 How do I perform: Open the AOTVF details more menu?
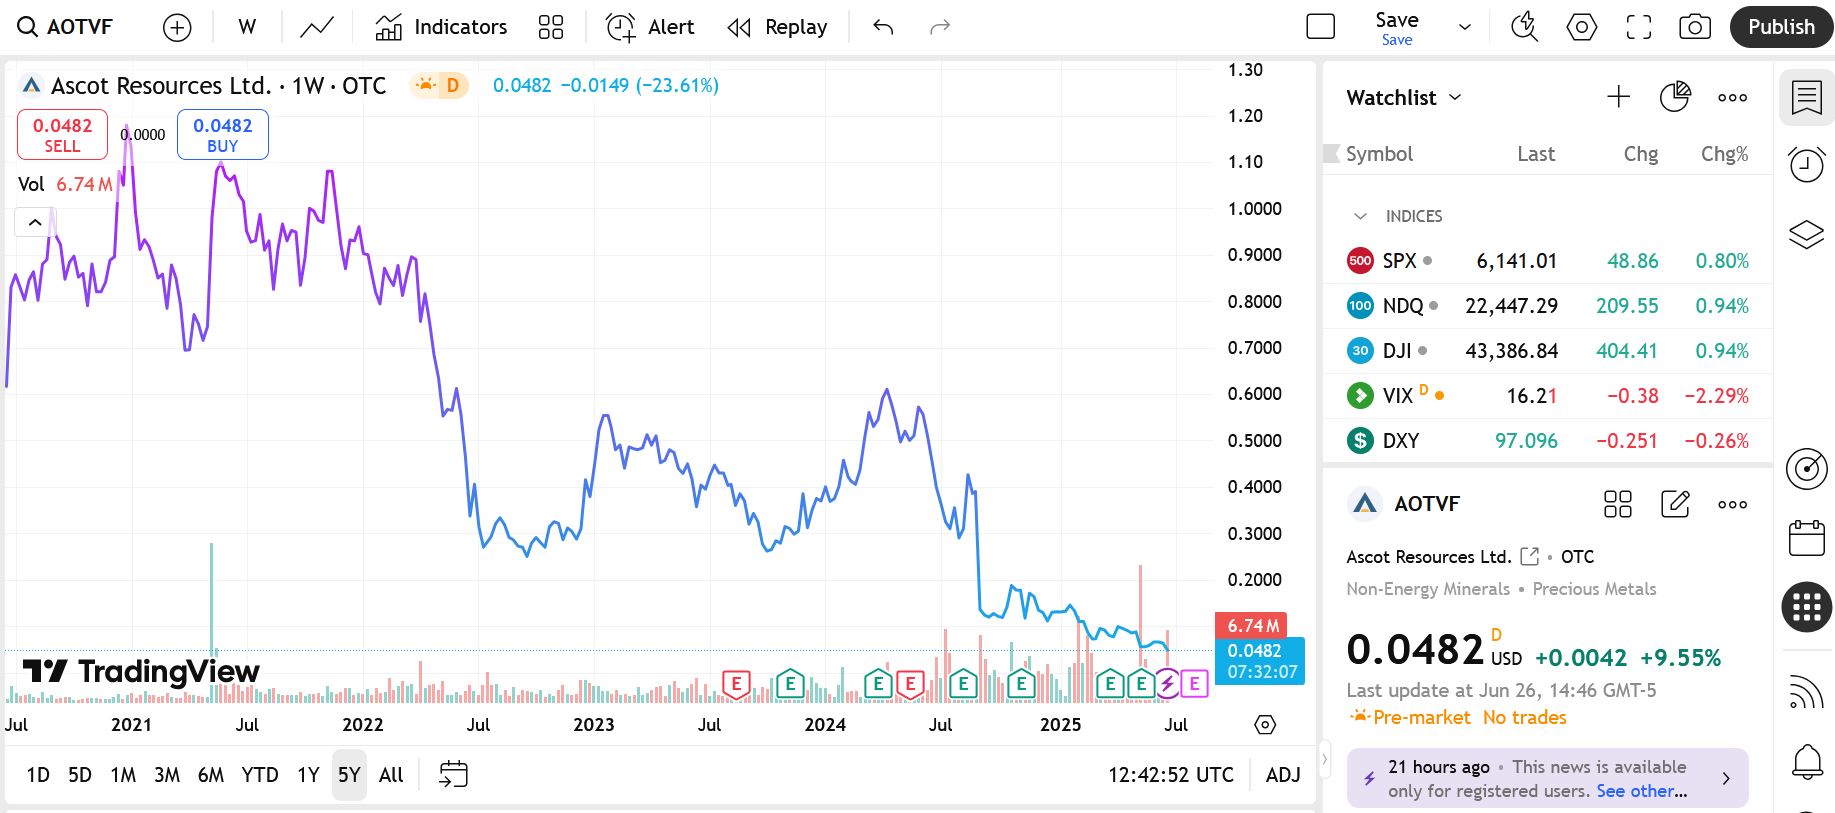[1732, 504]
